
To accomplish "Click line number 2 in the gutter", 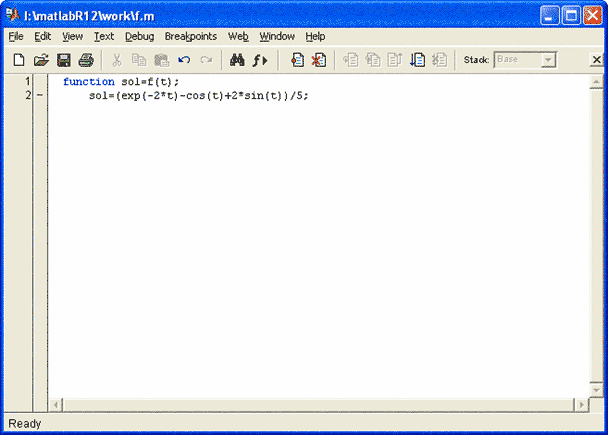I will coord(28,95).
